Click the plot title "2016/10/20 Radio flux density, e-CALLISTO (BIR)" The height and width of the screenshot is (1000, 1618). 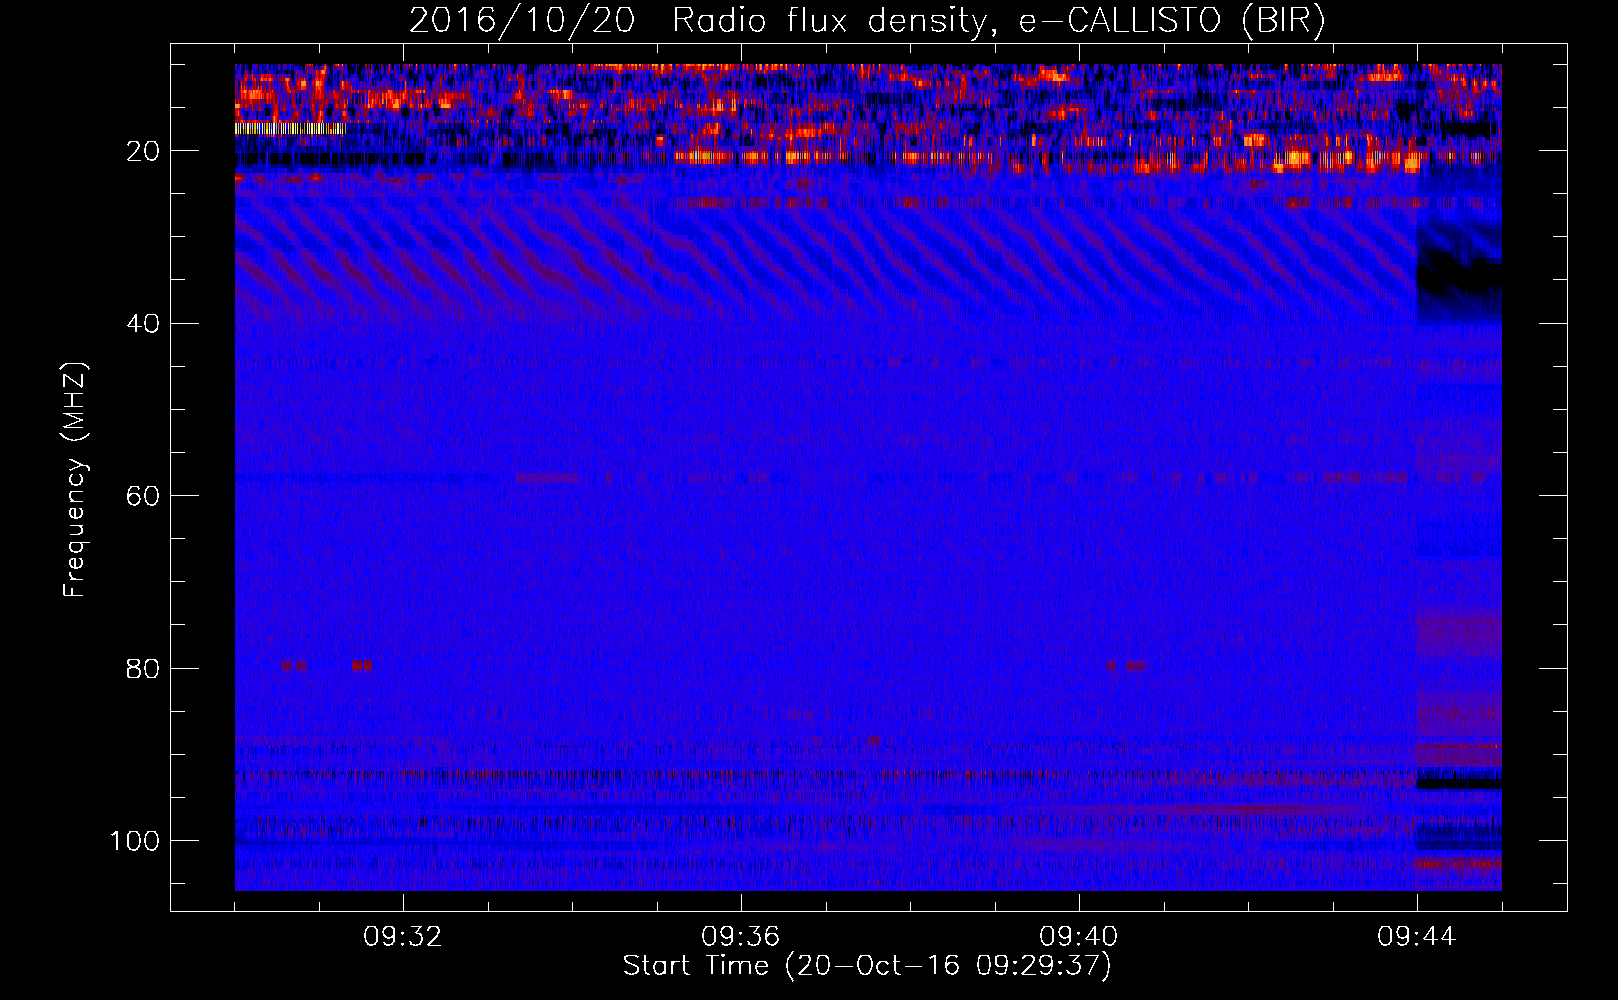click(x=867, y=21)
